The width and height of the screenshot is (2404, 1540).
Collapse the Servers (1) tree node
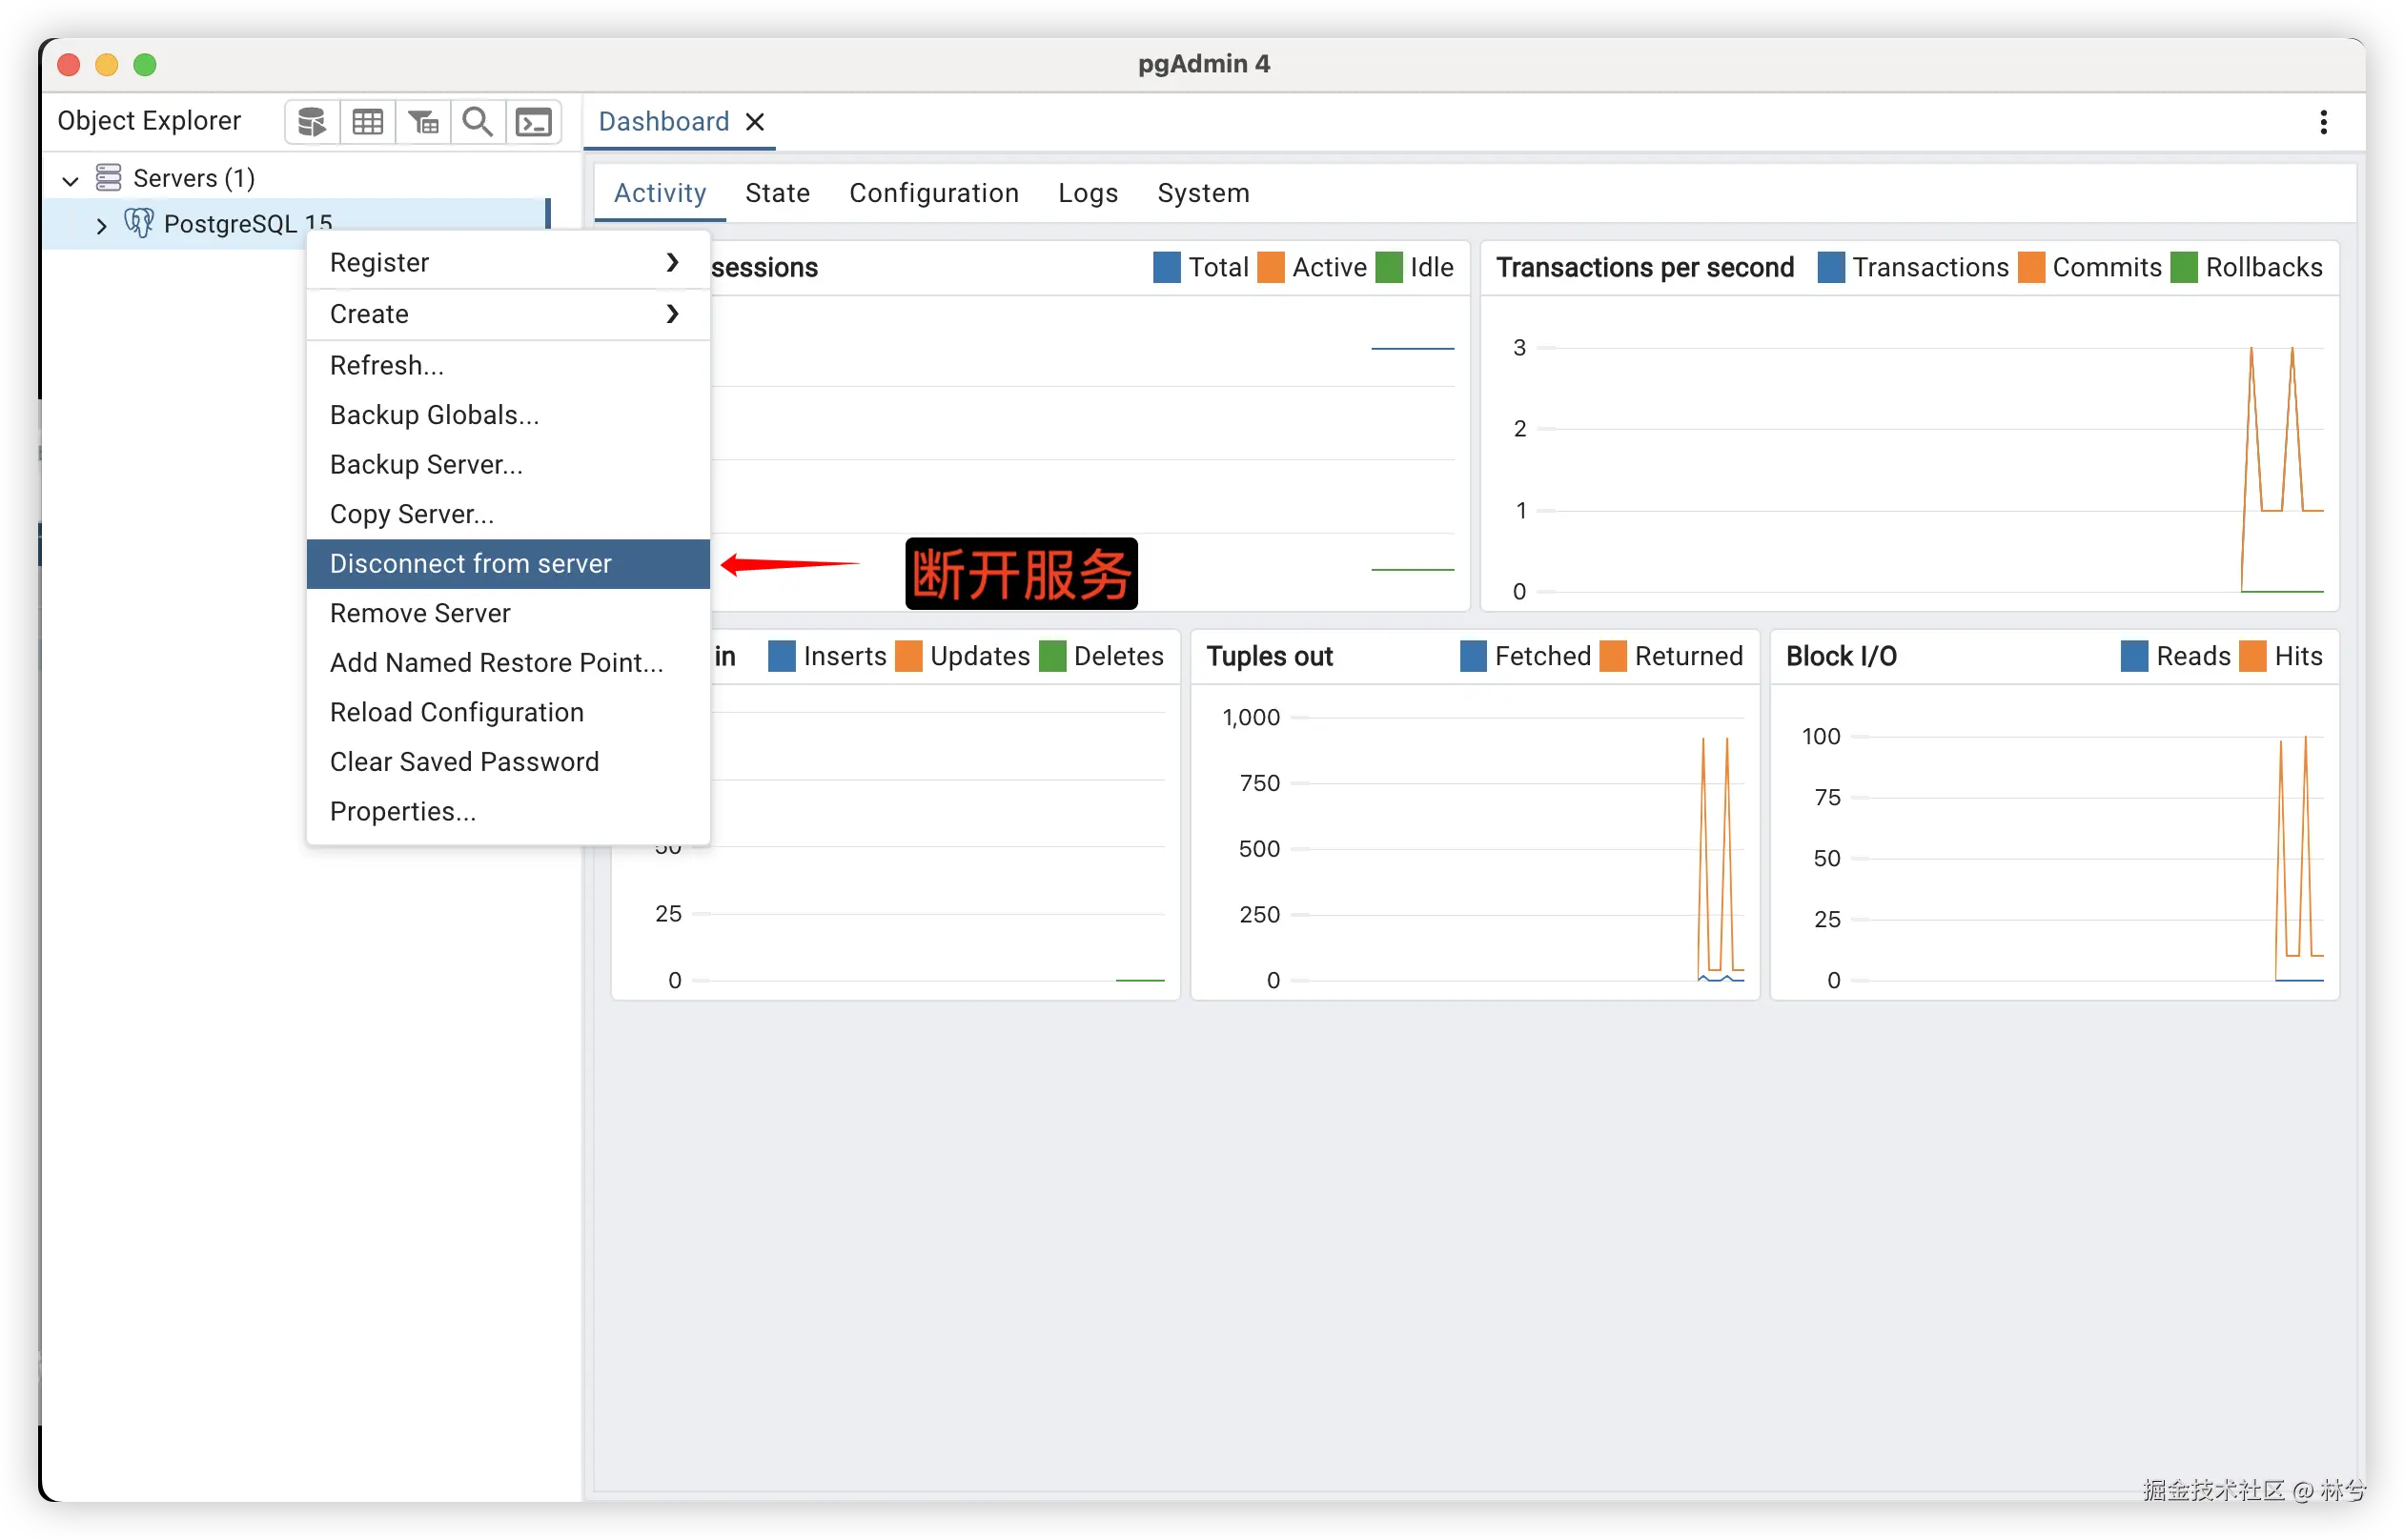70,180
